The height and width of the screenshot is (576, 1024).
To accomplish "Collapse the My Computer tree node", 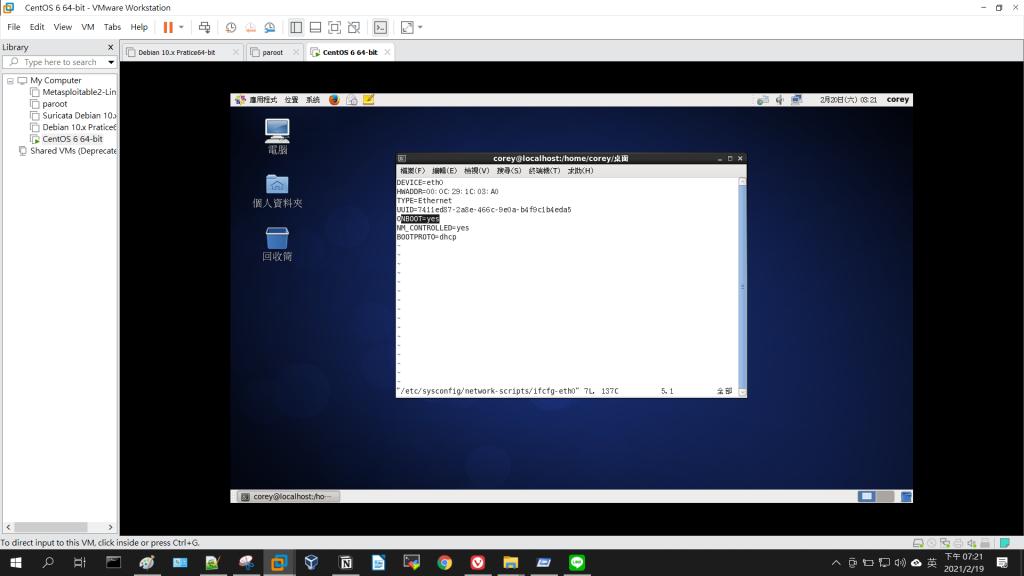I will point(10,81).
